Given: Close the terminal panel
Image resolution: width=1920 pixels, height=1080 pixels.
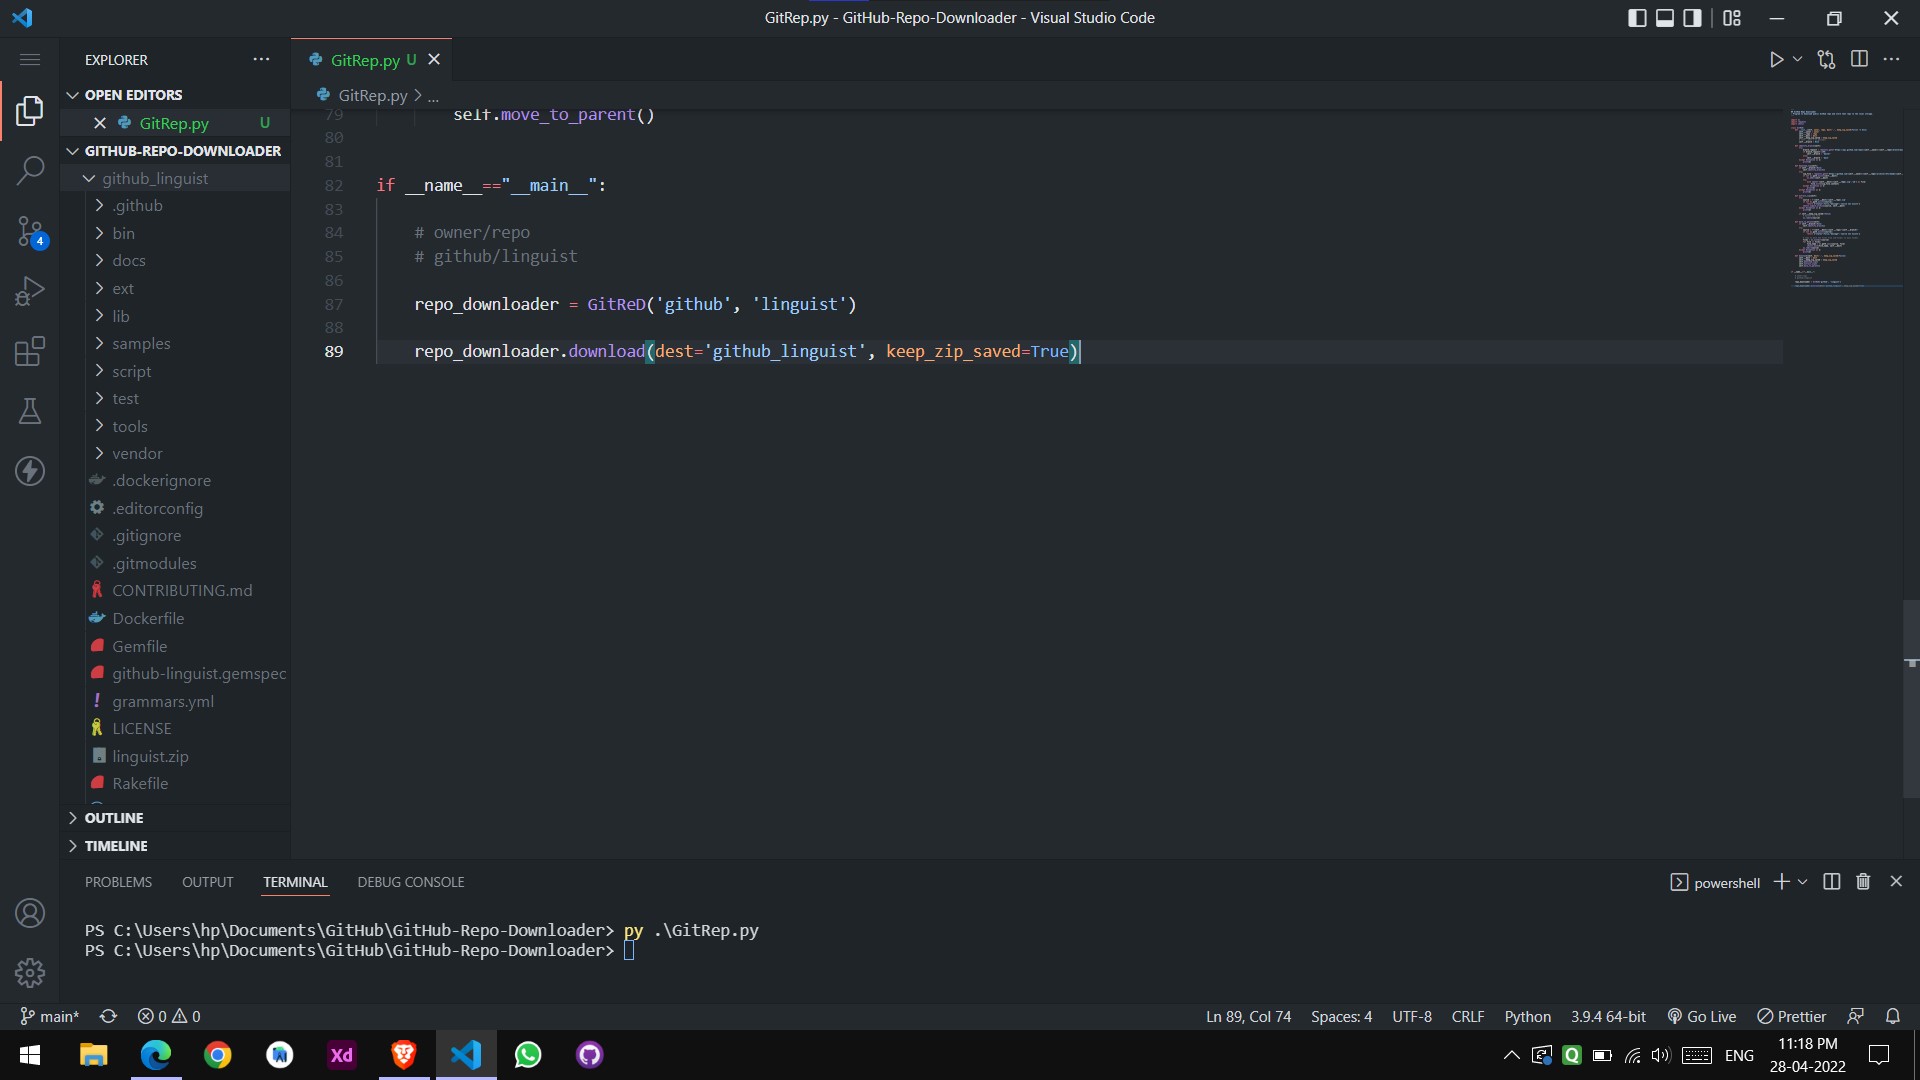Looking at the screenshot, I should click(1896, 882).
